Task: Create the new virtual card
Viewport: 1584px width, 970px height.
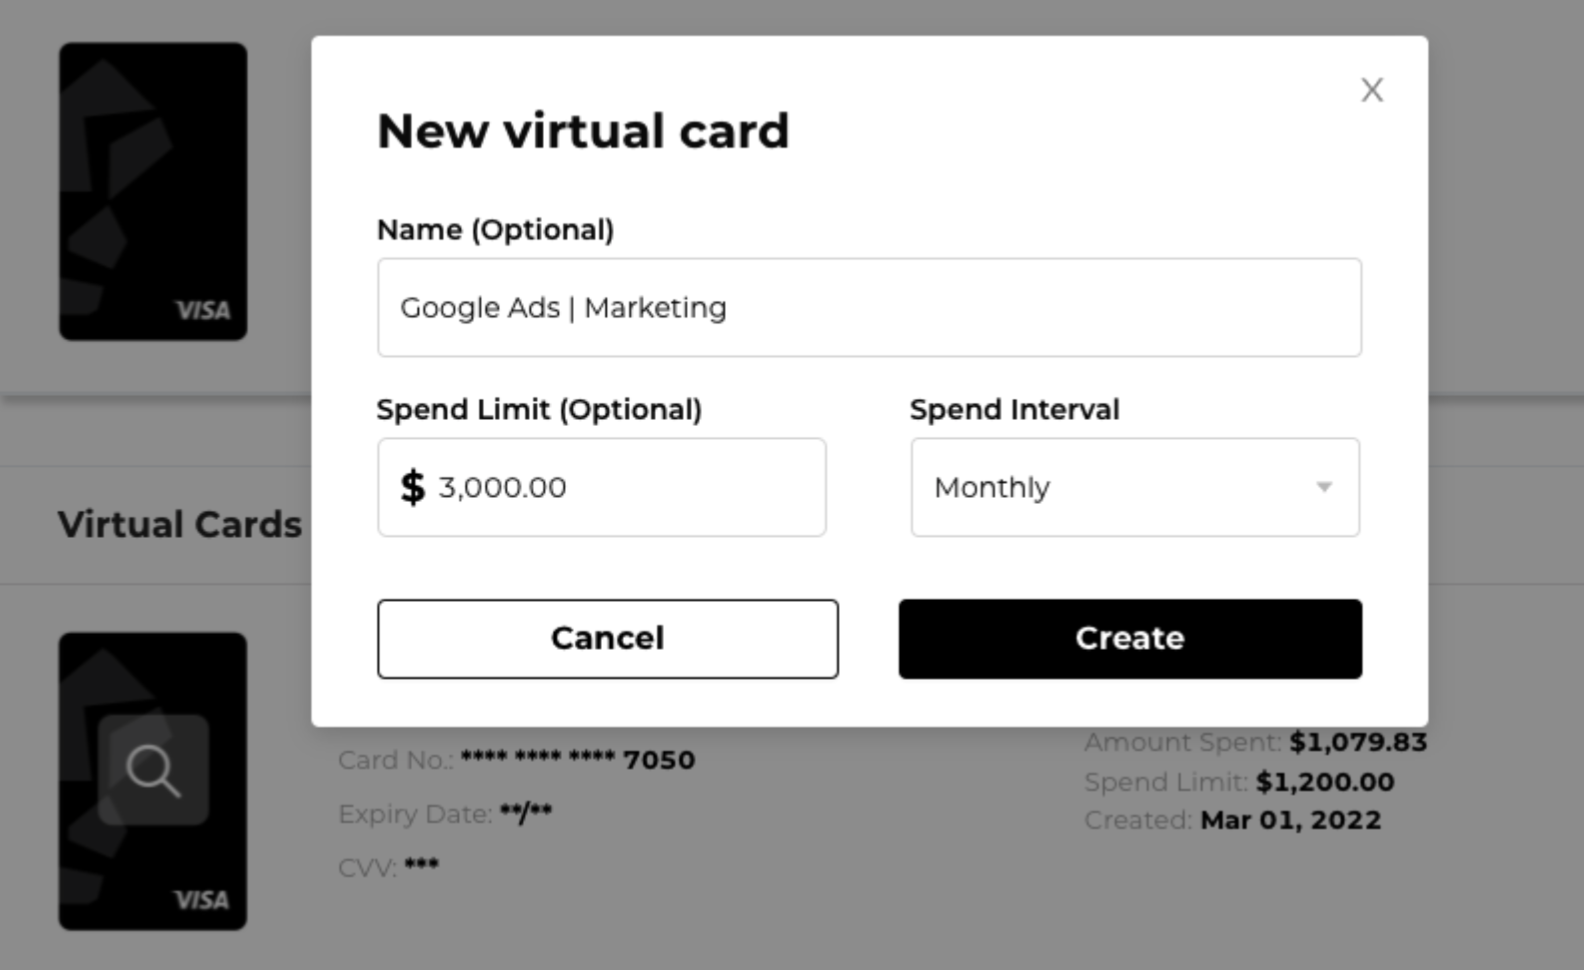Action: click(1128, 638)
